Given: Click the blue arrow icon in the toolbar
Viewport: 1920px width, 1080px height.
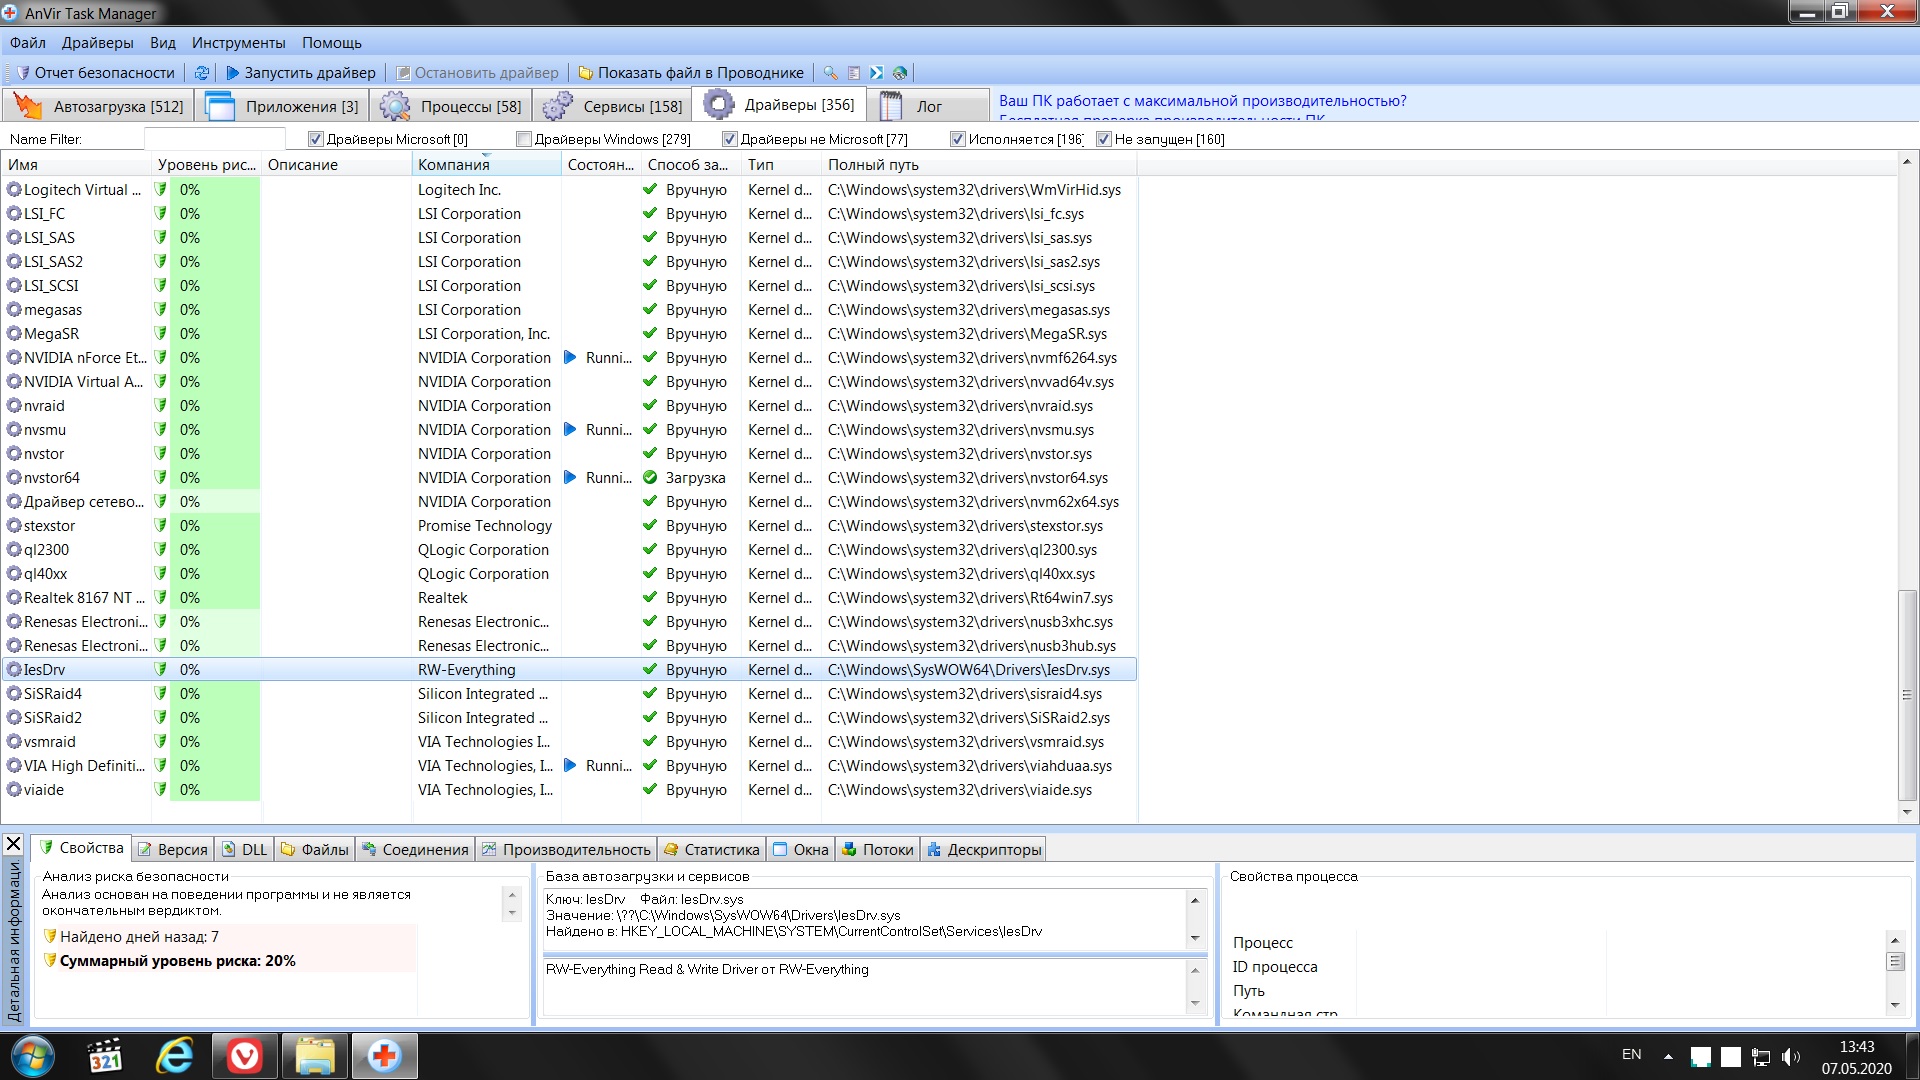Looking at the screenshot, I should click(x=877, y=73).
